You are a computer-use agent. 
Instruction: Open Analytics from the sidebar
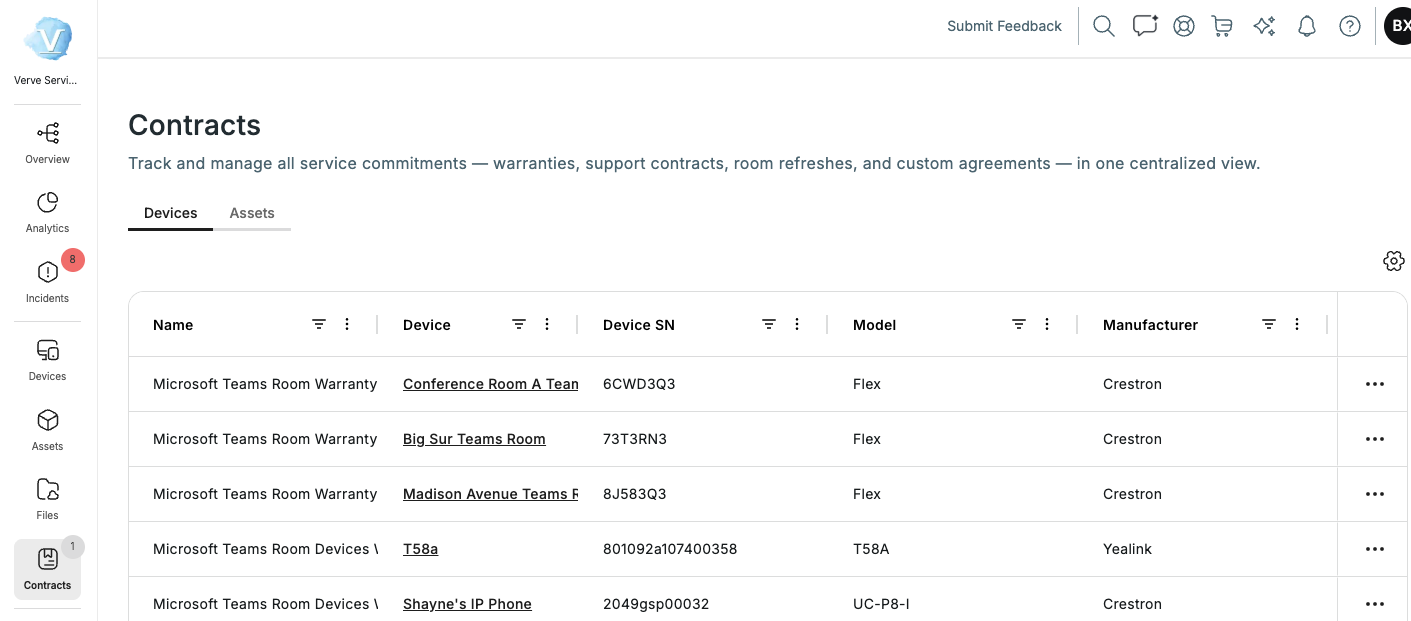pyautogui.click(x=47, y=210)
